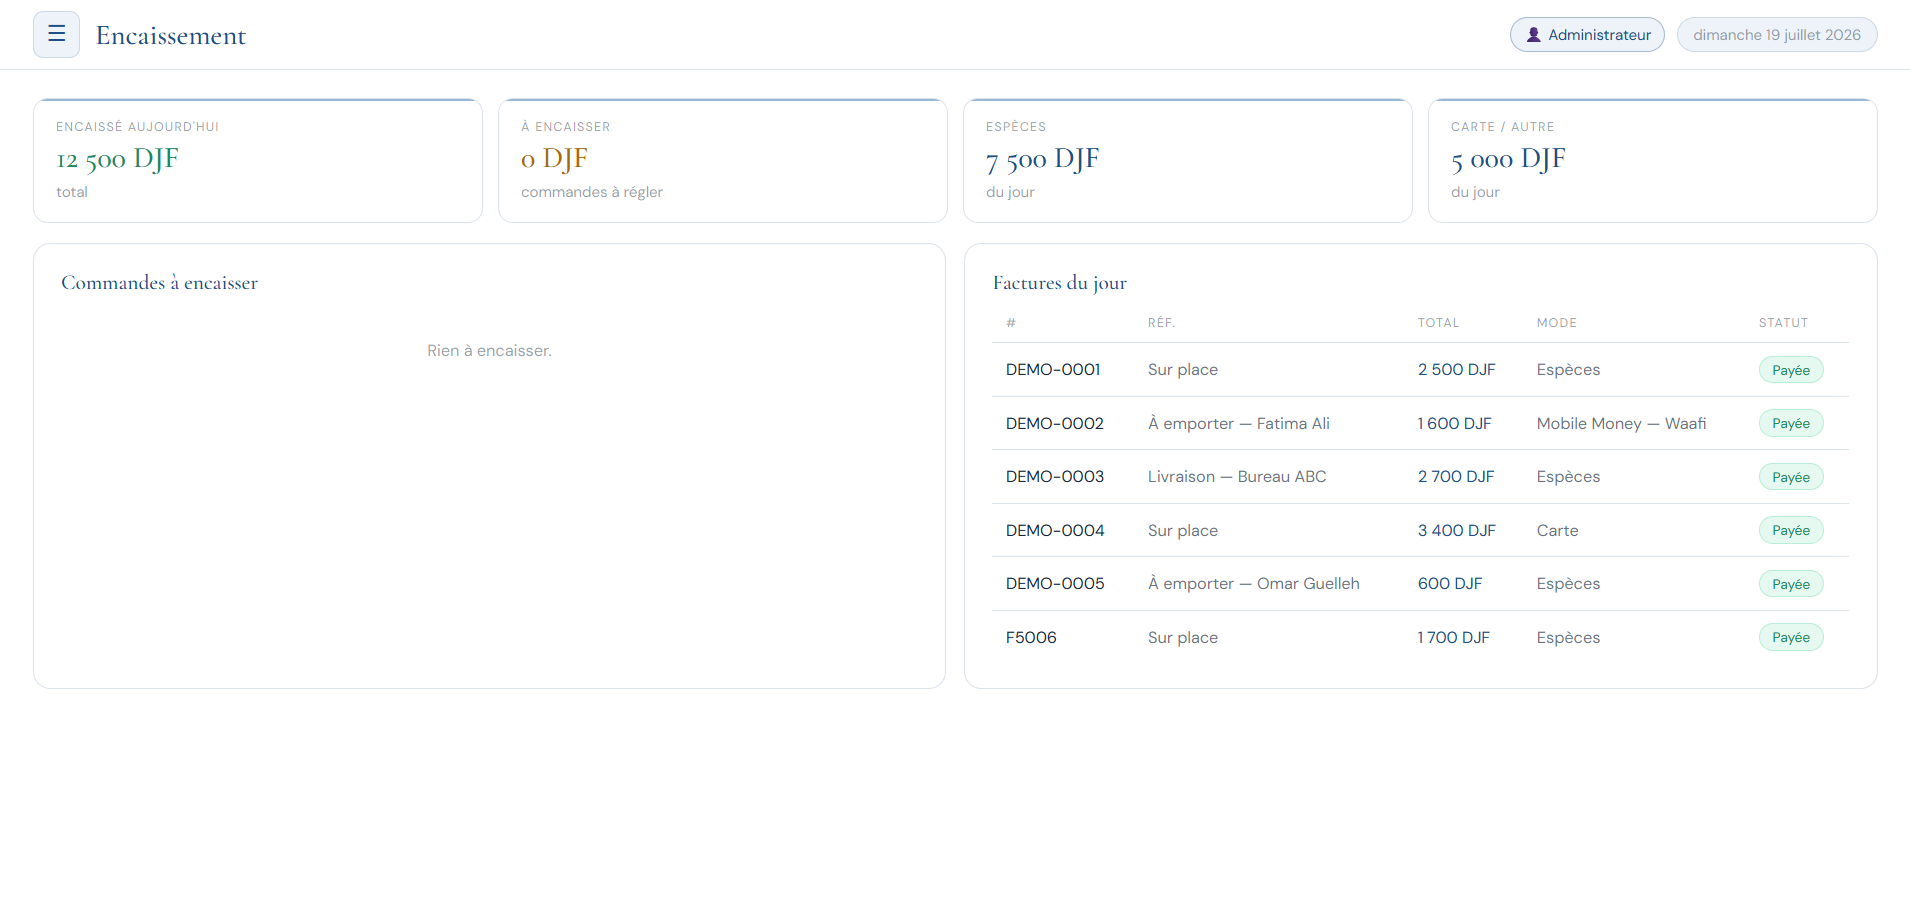Select invoice DEMO-0005 for Omar Guelleh

pos(1420,584)
